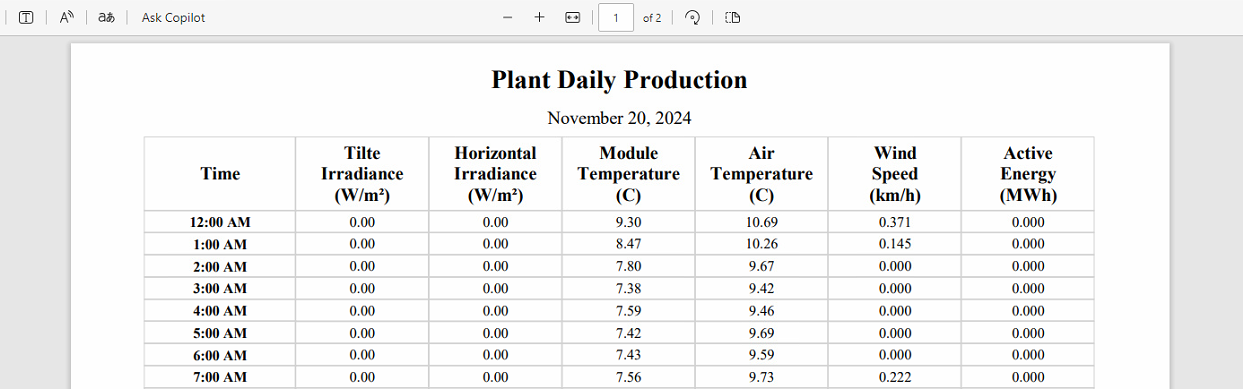The height and width of the screenshot is (389, 1243).
Task: Click horizontal irradiance value in 2:00 AM row
Action: tap(495, 267)
